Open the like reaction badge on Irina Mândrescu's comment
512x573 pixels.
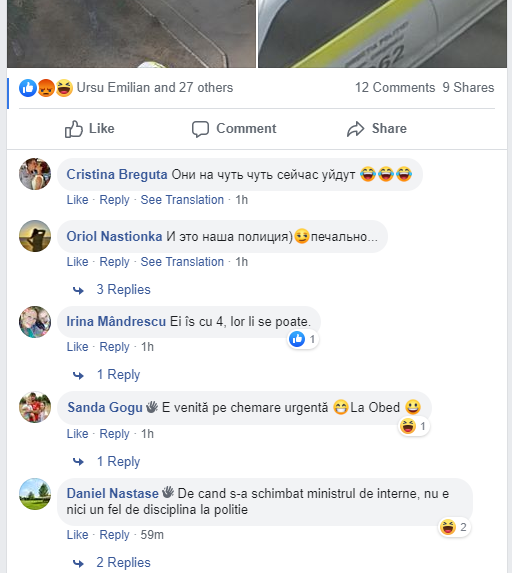click(x=303, y=339)
